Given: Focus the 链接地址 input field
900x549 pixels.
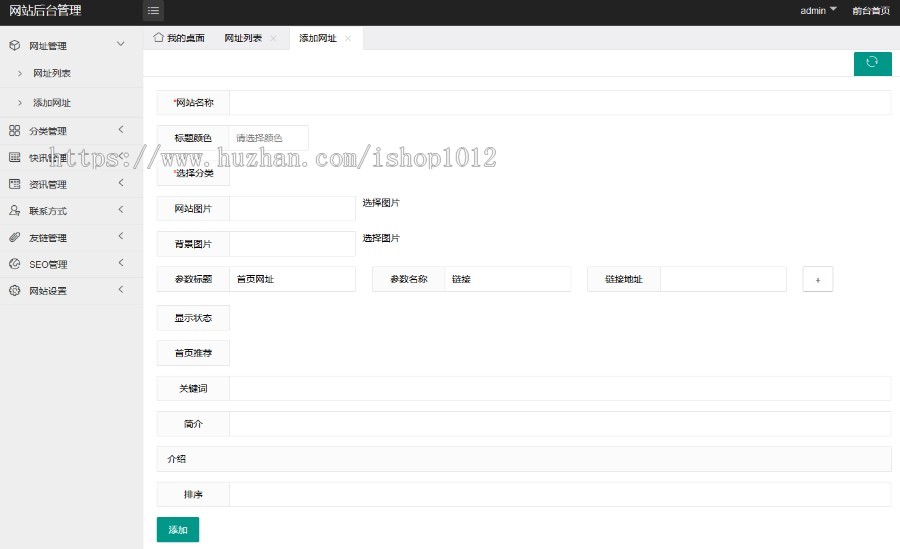Looking at the screenshot, I should coord(723,279).
